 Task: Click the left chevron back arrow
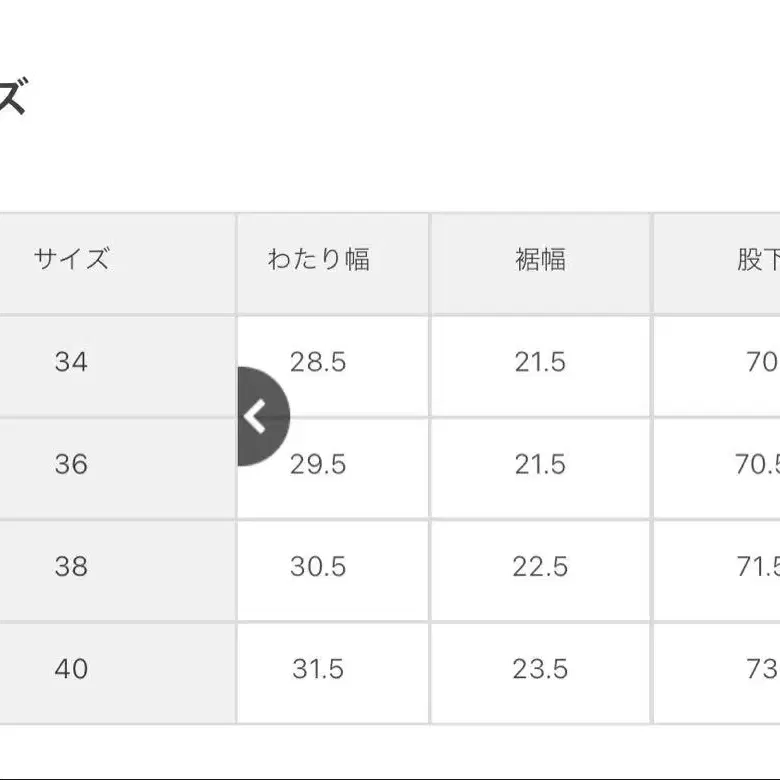(x=258, y=417)
